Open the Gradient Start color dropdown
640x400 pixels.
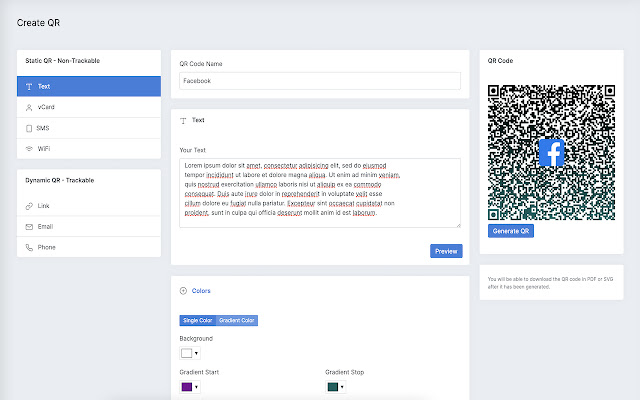[196, 386]
